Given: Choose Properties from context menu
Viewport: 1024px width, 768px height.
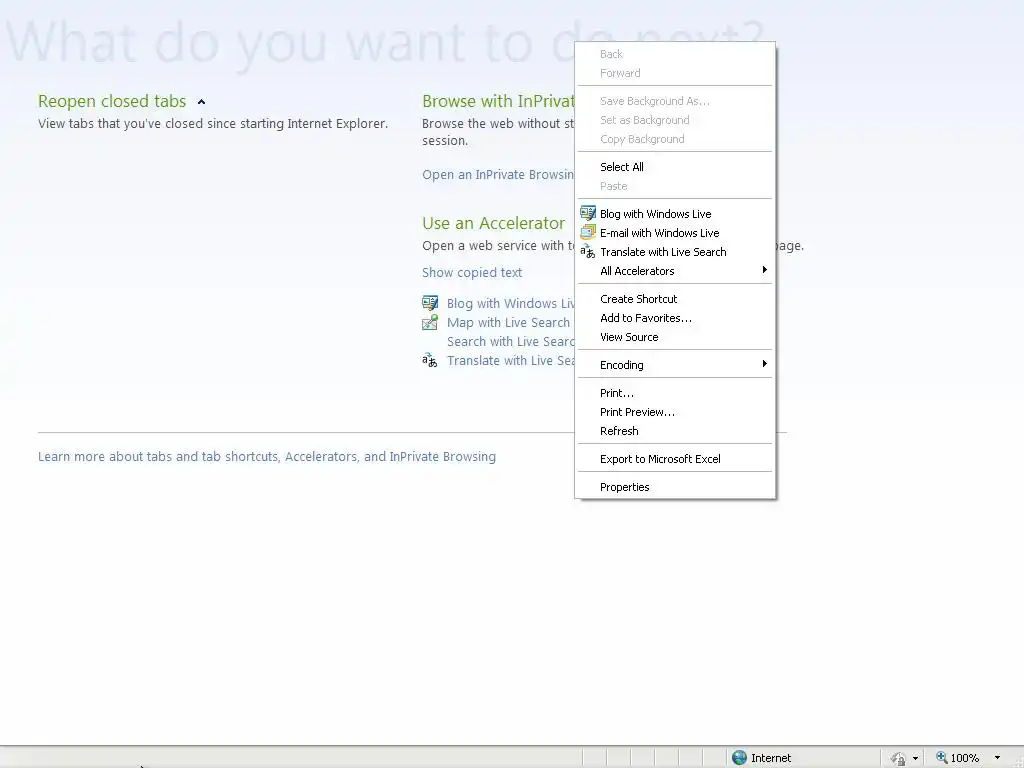Looking at the screenshot, I should [675, 487].
